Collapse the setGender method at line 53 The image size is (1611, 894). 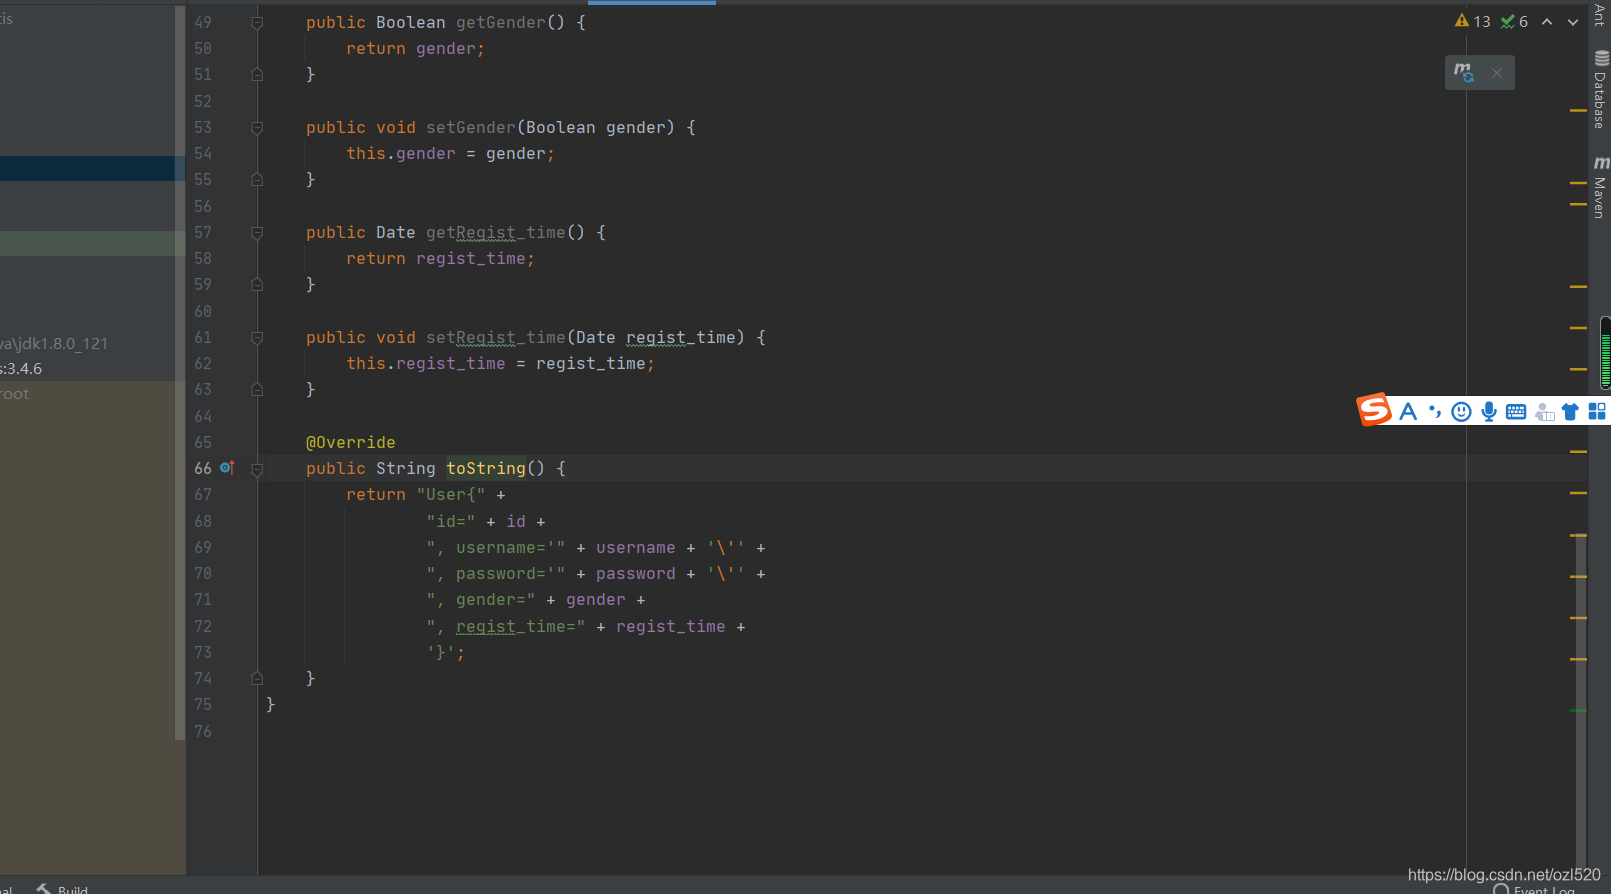[257, 127]
